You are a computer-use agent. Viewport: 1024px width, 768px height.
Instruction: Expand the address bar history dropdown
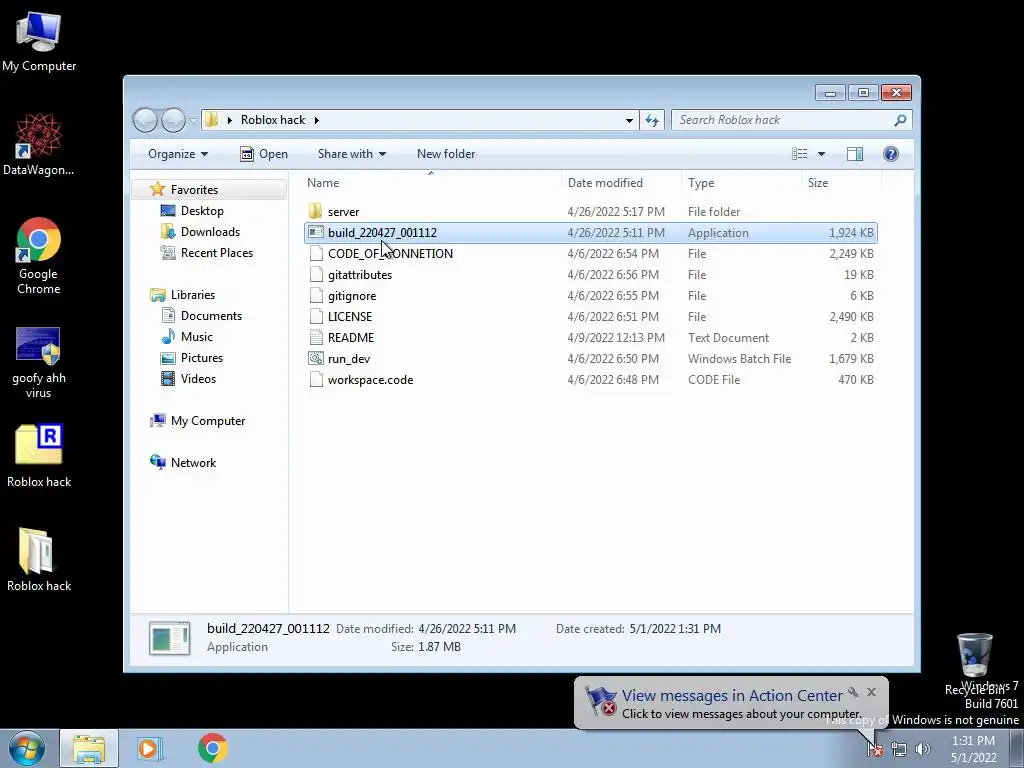click(x=629, y=120)
